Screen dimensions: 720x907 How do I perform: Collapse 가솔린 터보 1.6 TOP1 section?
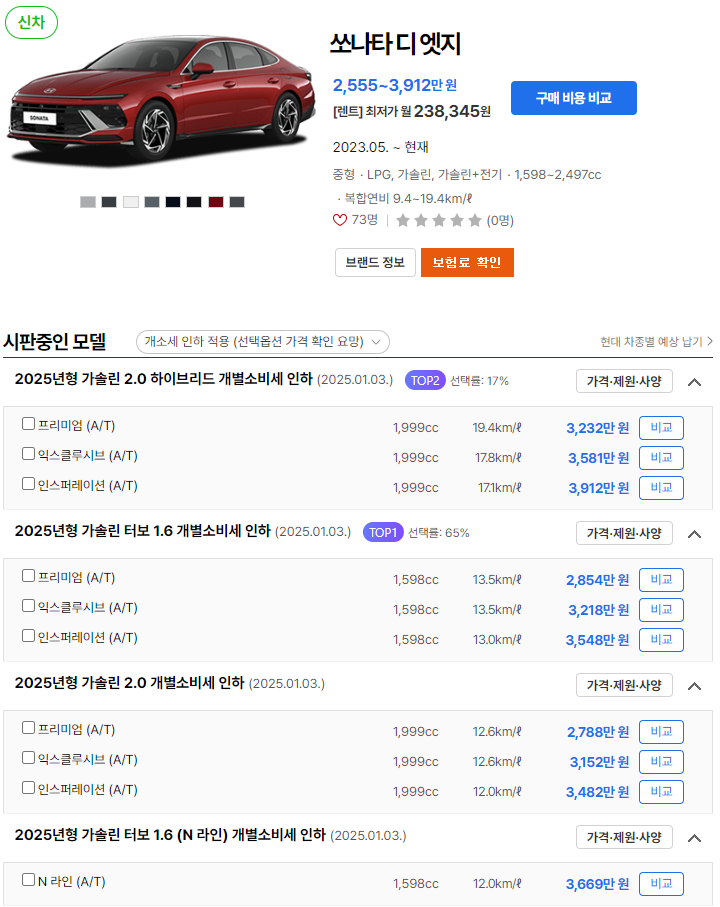pos(695,534)
